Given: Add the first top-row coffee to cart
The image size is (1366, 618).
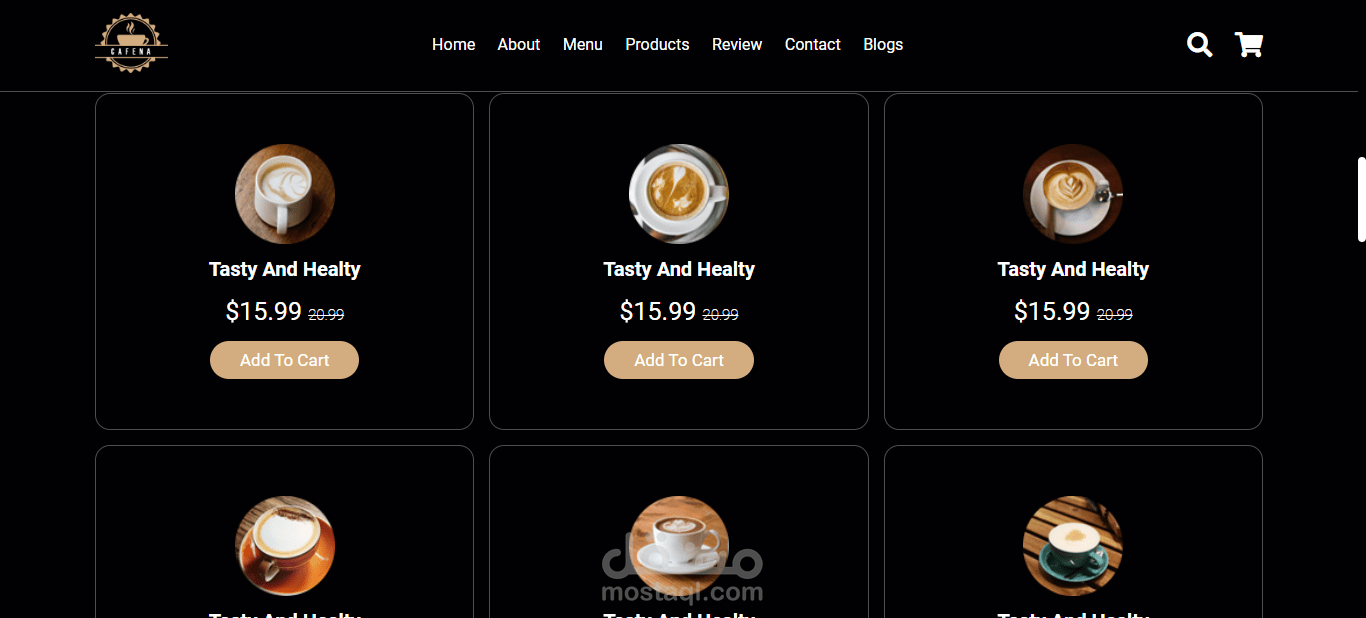Looking at the screenshot, I should [284, 360].
